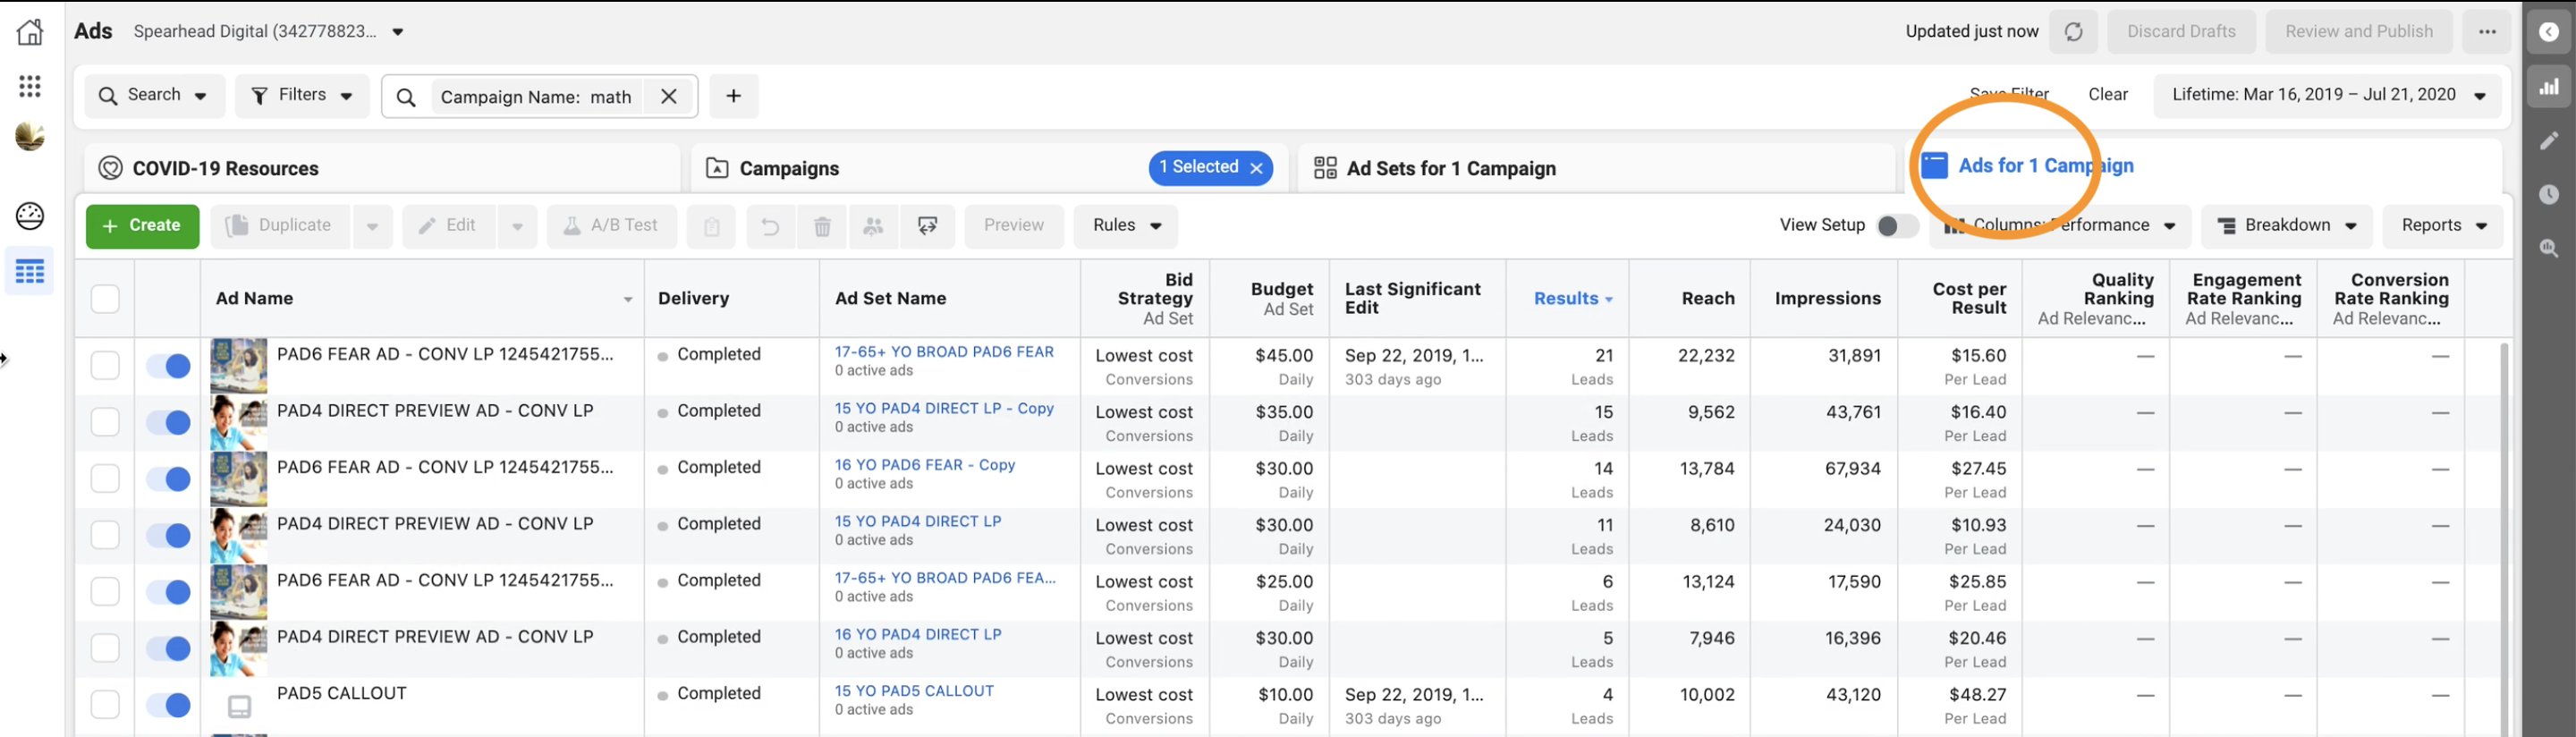This screenshot has width=2576, height=737.
Task: Click the undo arrow icon
Action: click(770, 226)
